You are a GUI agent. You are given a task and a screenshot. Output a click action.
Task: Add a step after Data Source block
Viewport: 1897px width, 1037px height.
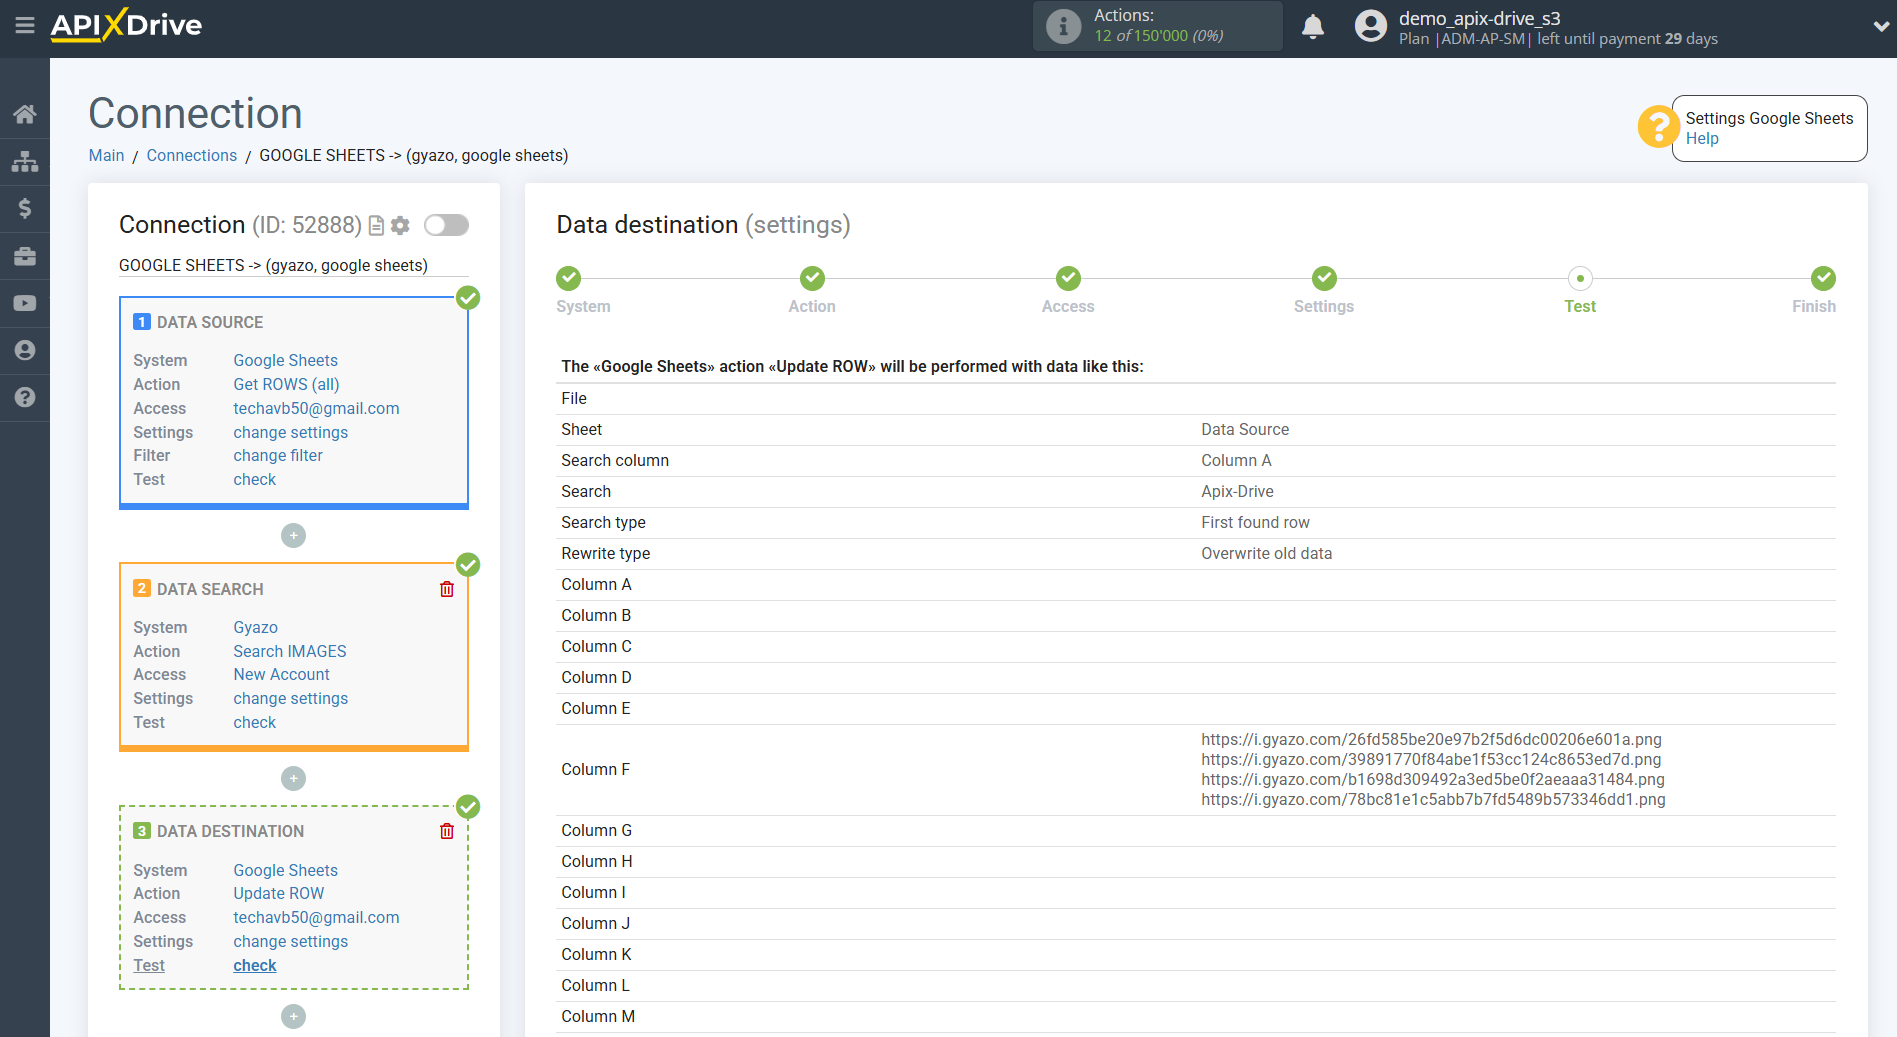pyautogui.click(x=293, y=536)
